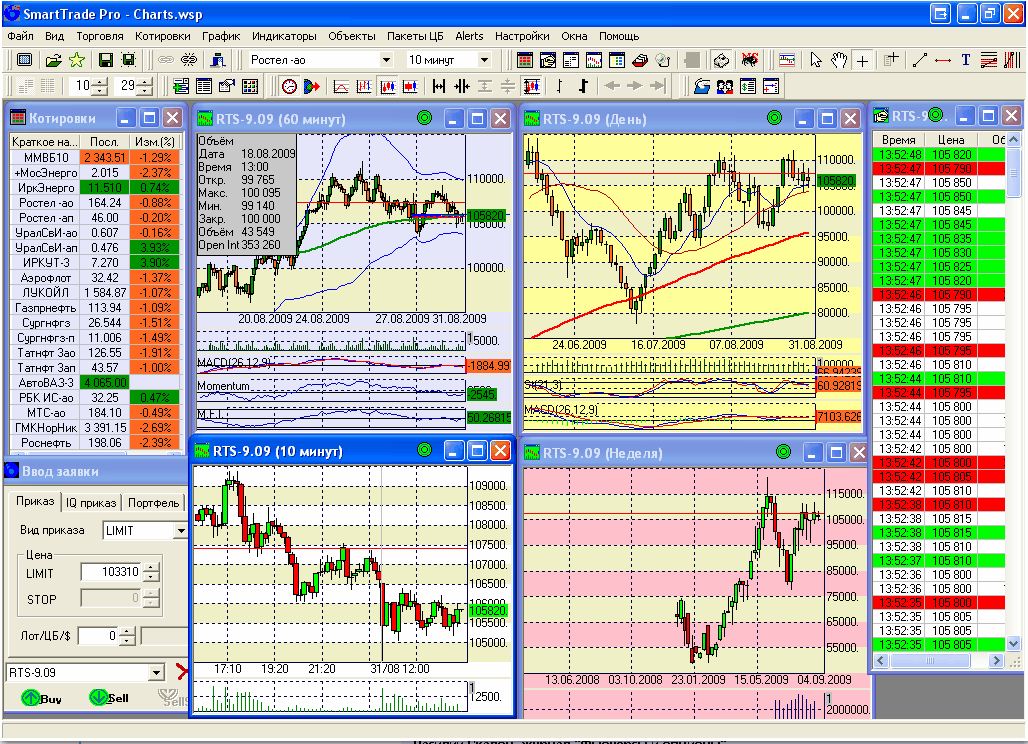The image size is (1028, 744).
Task: Toggle the crosshair cursor tool
Action: point(862,60)
